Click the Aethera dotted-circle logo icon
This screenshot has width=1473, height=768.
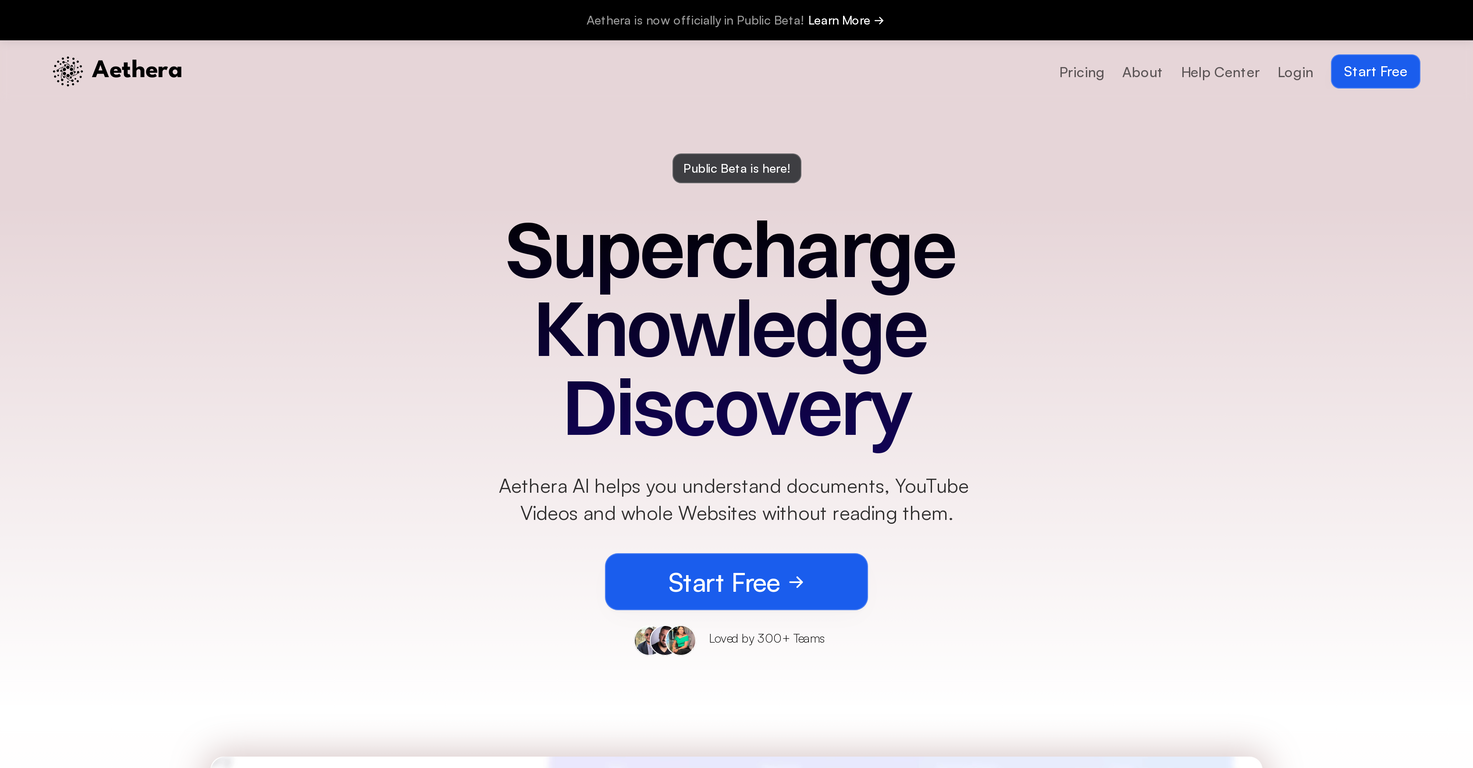click(x=68, y=71)
